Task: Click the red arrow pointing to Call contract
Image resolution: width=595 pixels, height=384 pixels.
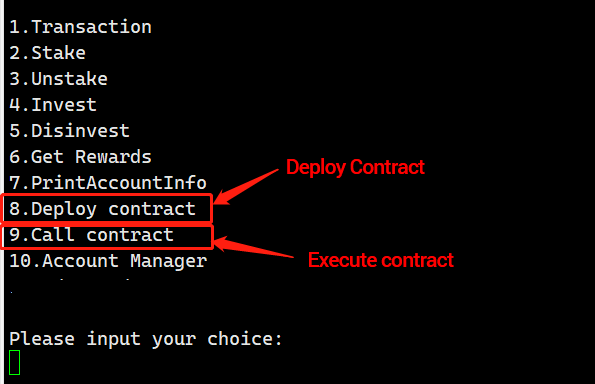Action: pyautogui.click(x=253, y=245)
